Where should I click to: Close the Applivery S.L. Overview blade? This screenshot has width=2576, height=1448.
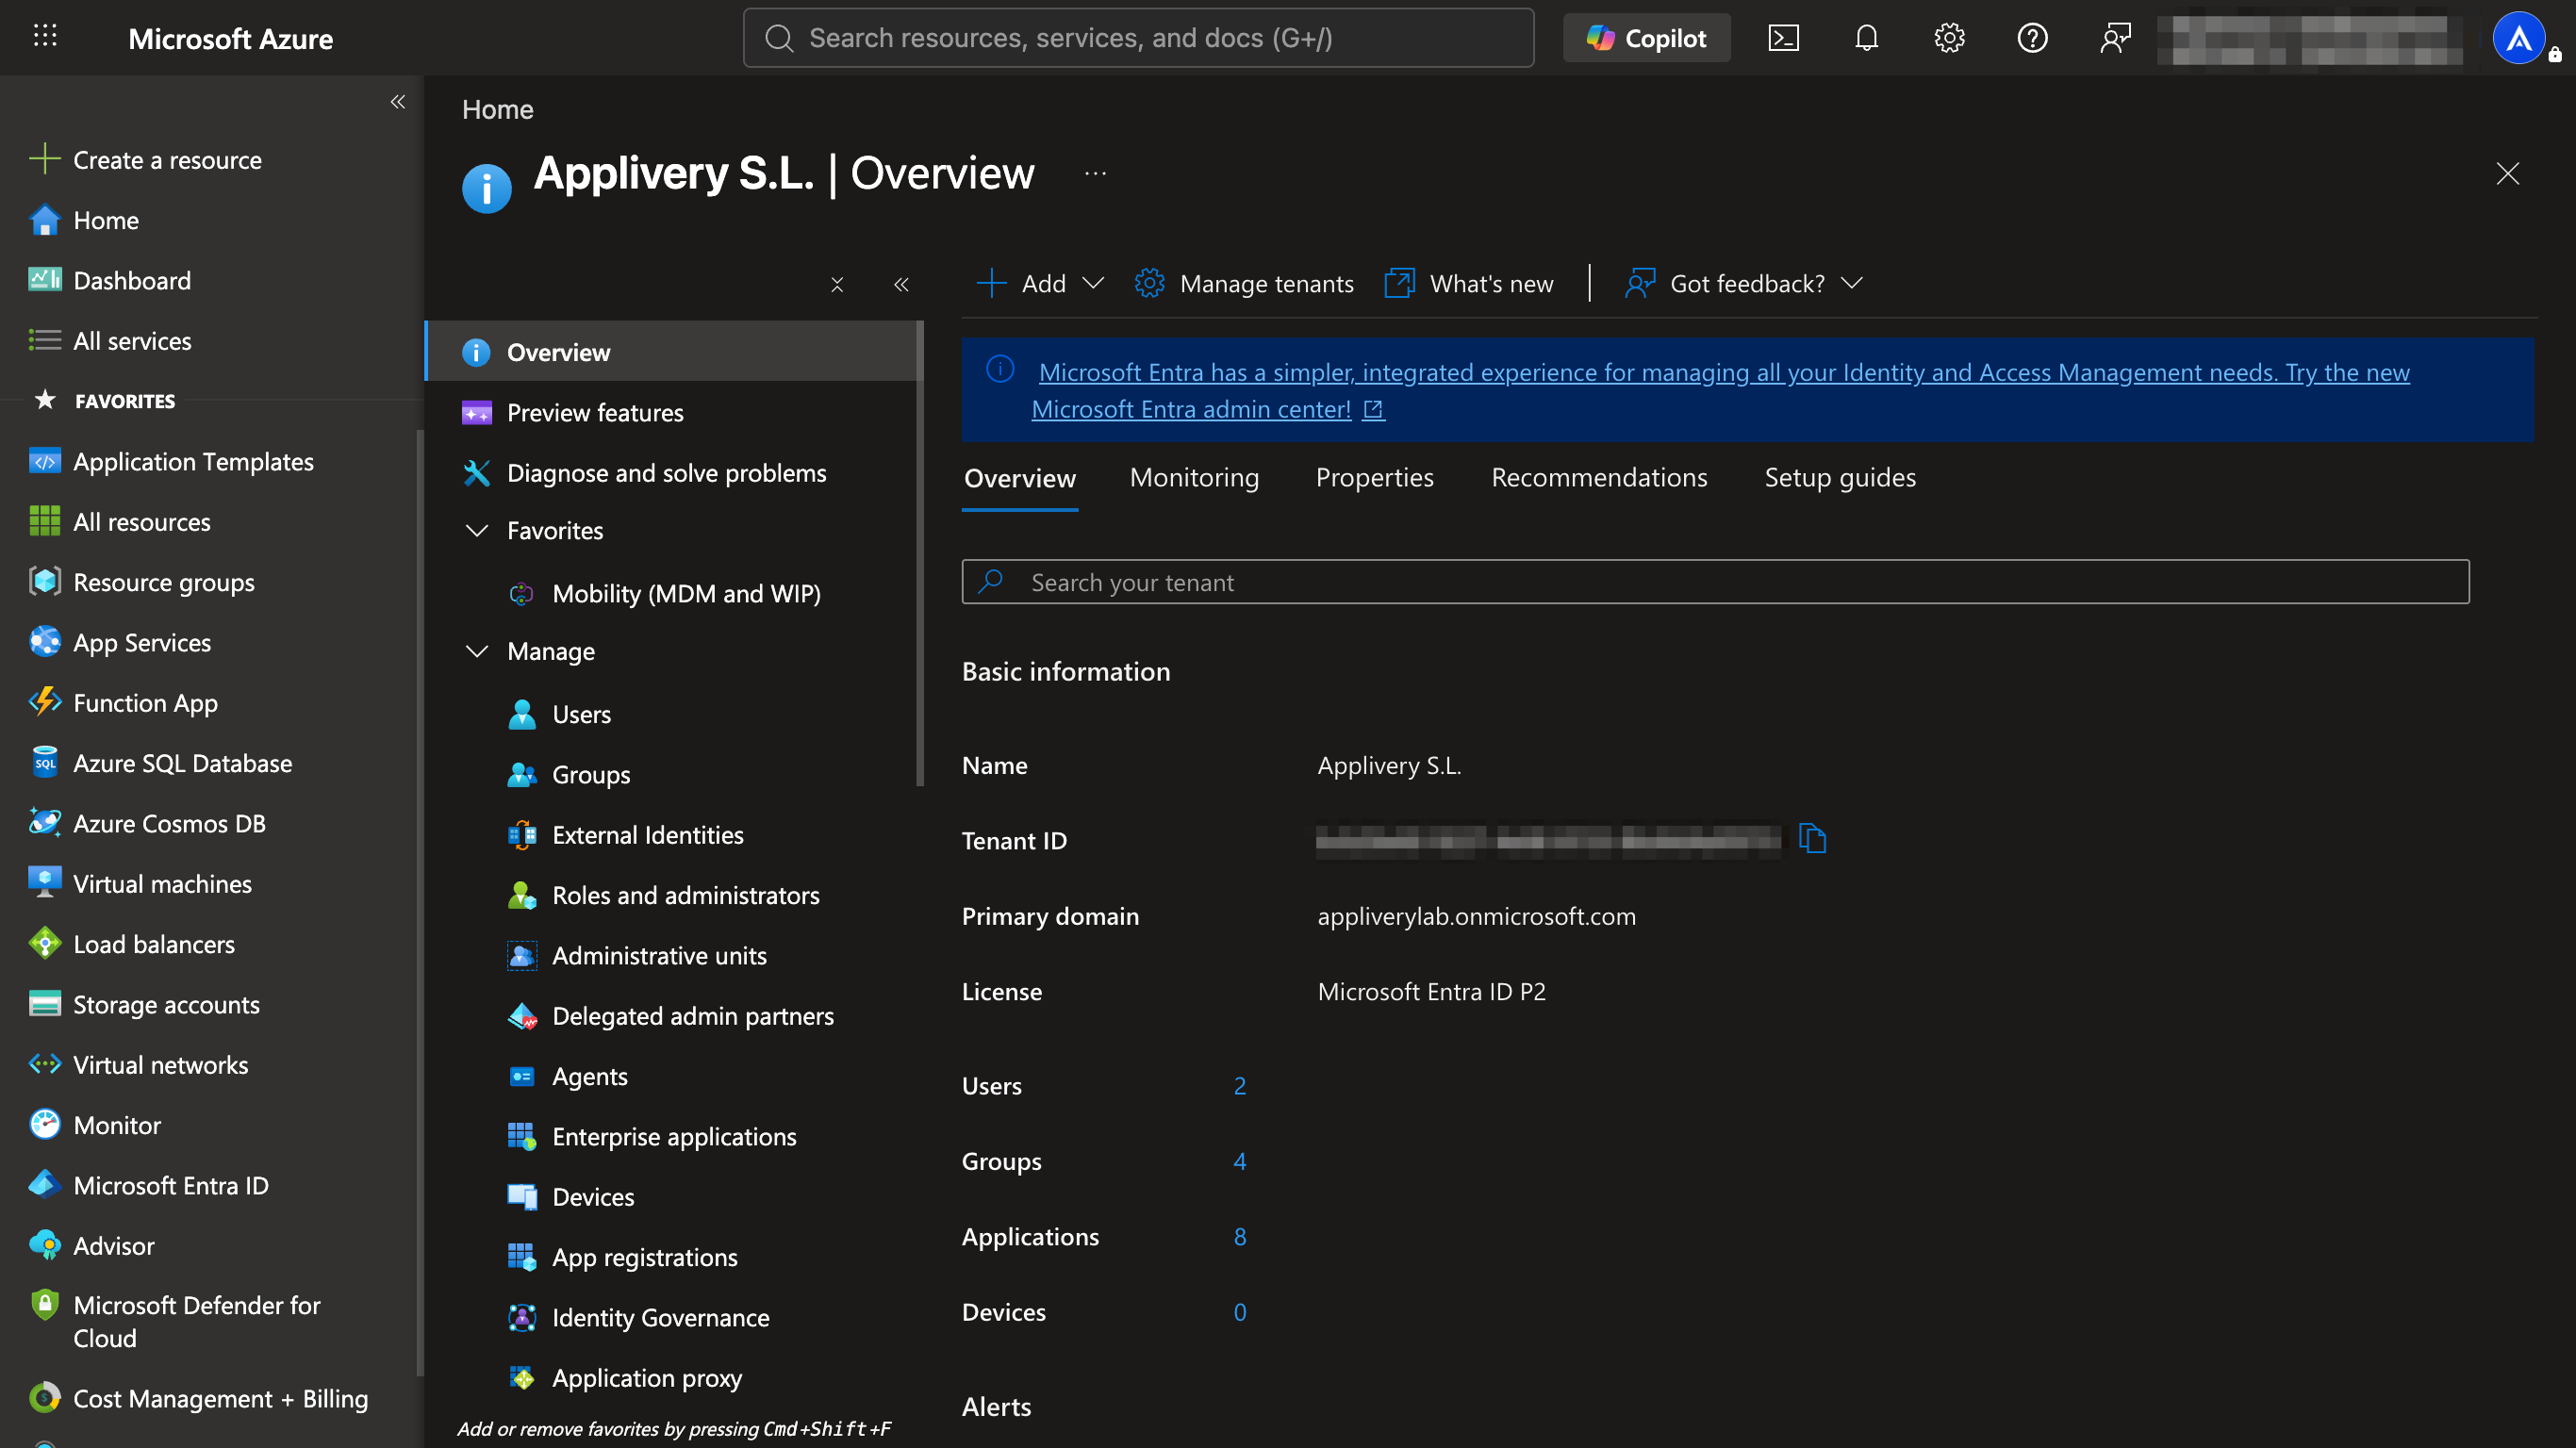(2507, 173)
